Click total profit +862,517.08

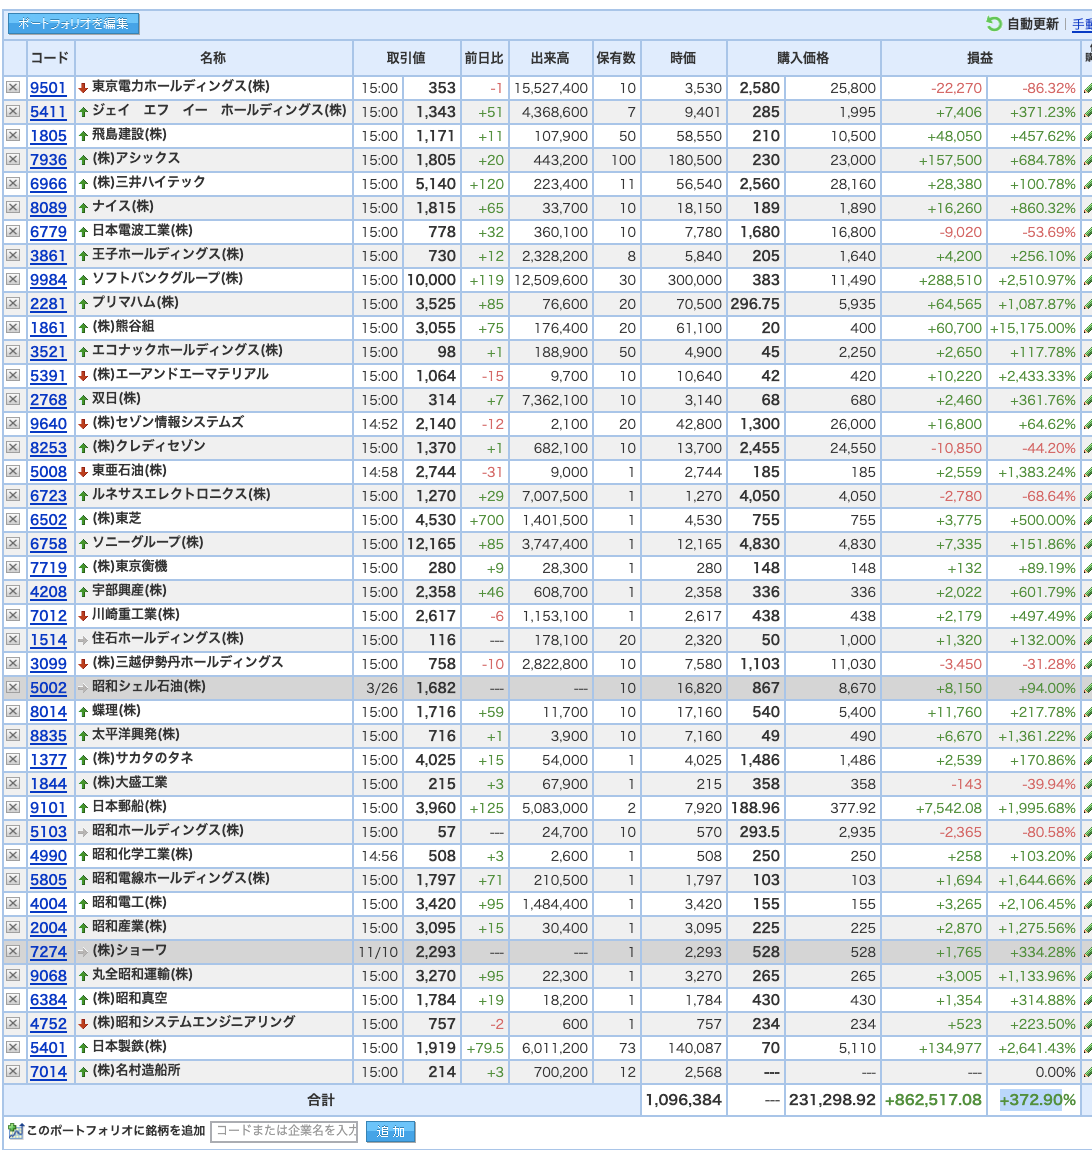click(x=933, y=1100)
